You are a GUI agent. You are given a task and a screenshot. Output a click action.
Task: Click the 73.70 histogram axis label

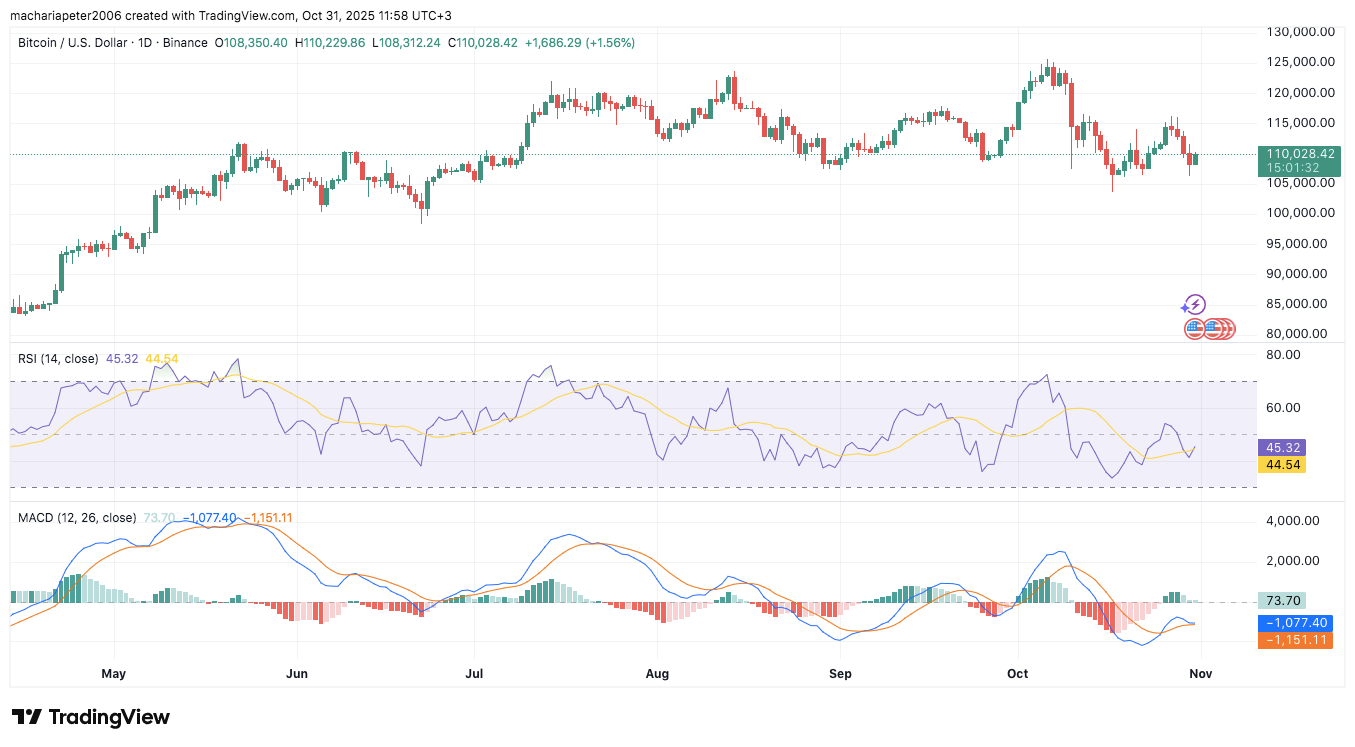[1283, 601]
